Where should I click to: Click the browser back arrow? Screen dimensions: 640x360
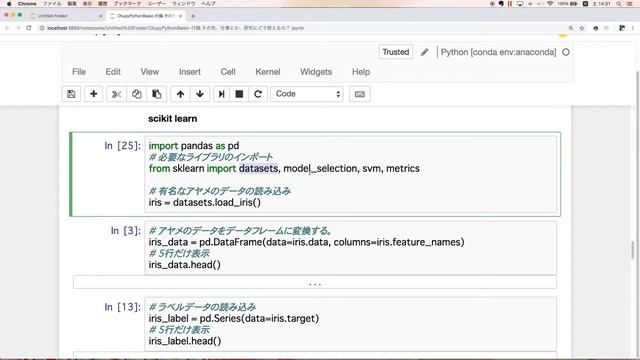[7, 28]
